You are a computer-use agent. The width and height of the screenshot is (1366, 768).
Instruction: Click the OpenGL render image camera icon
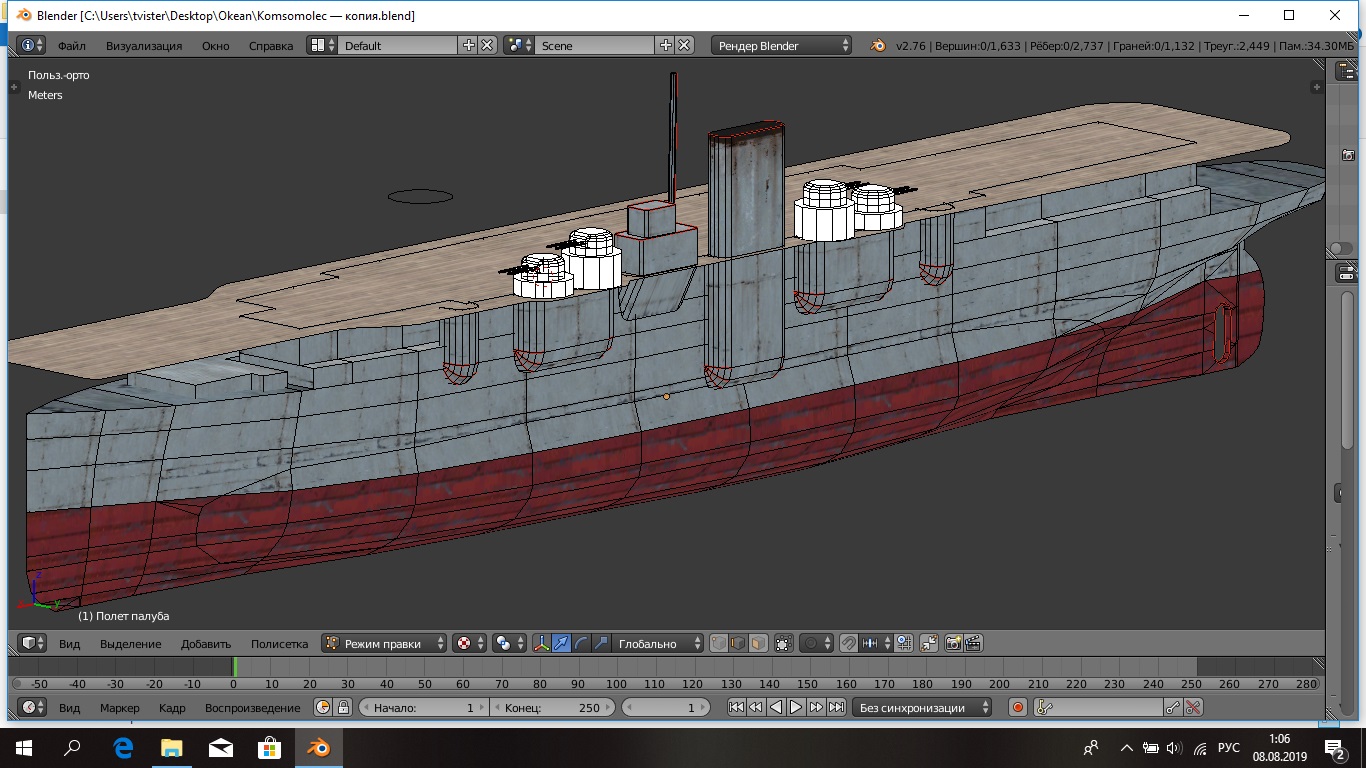click(x=953, y=644)
